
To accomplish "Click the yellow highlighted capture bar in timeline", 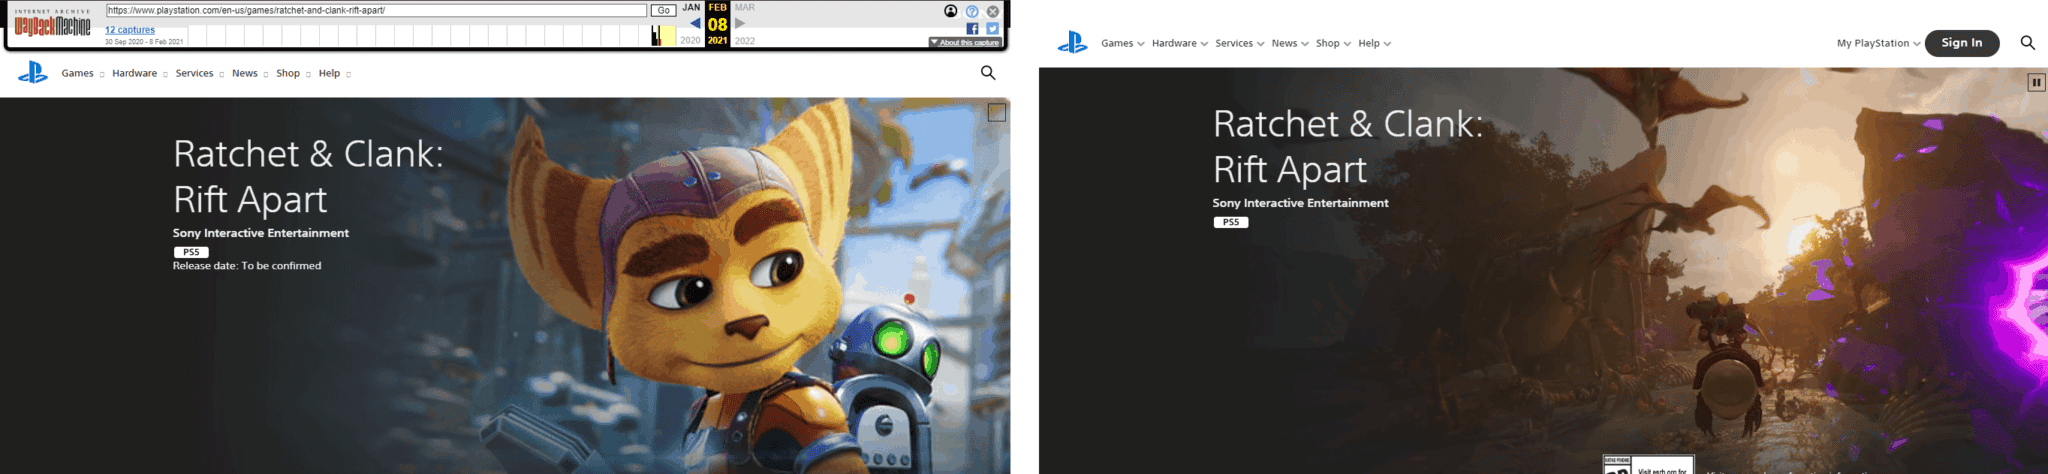I will (667, 35).
